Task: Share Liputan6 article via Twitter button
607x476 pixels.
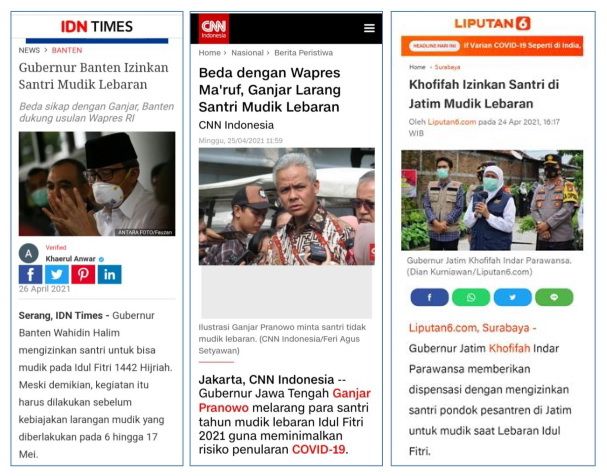Action: click(x=513, y=297)
